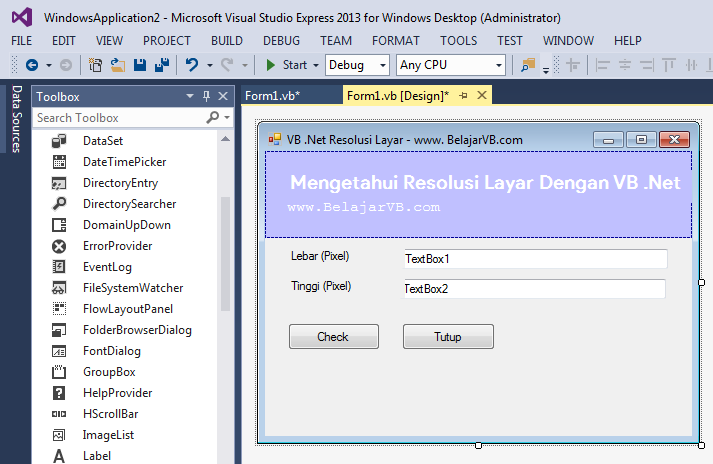Open the Data Sources side tab
Viewport: 713px width, 464px height.
click(17, 119)
